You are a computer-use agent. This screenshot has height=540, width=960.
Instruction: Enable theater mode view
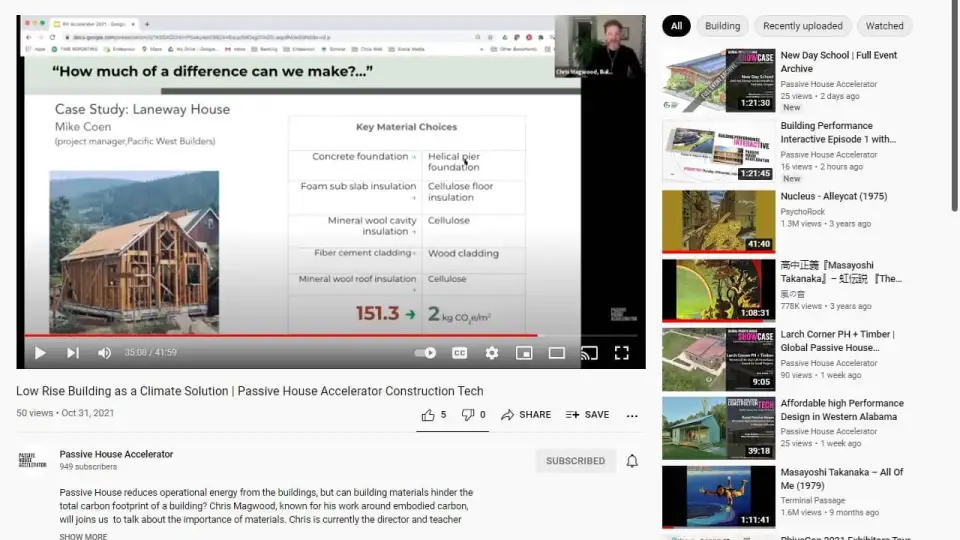[557, 353]
